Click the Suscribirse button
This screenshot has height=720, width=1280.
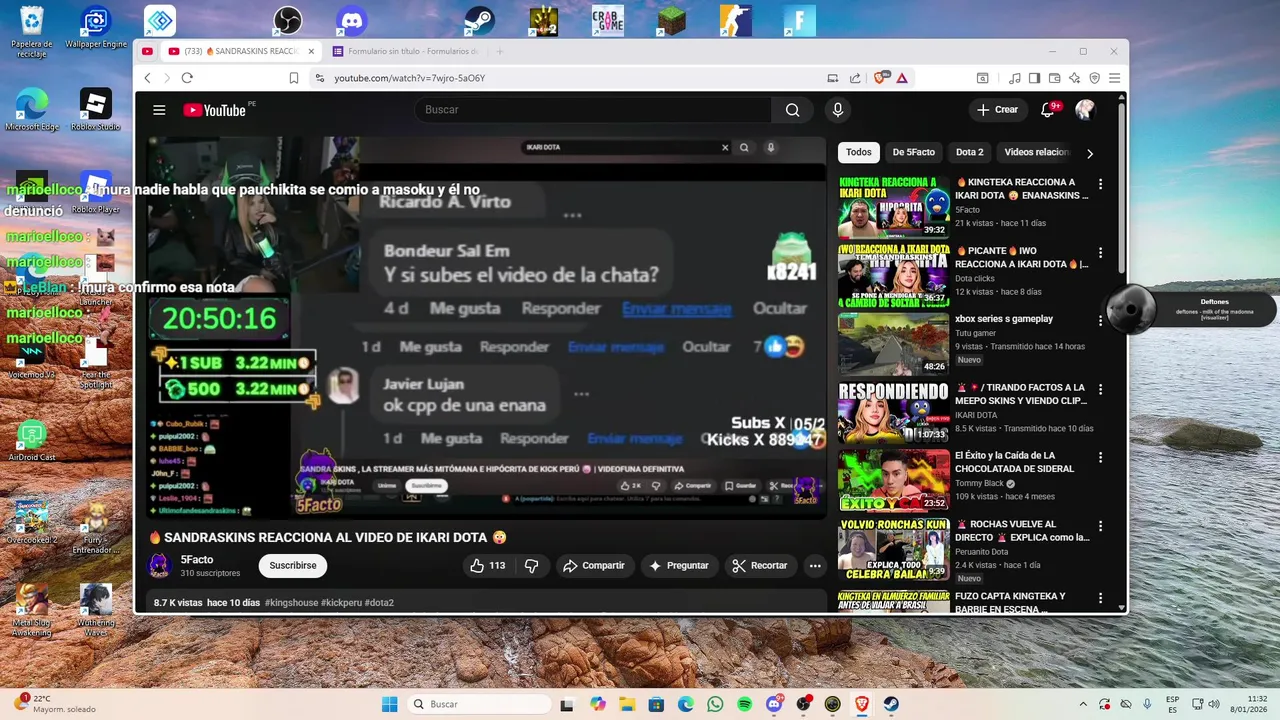click(293, 566)
